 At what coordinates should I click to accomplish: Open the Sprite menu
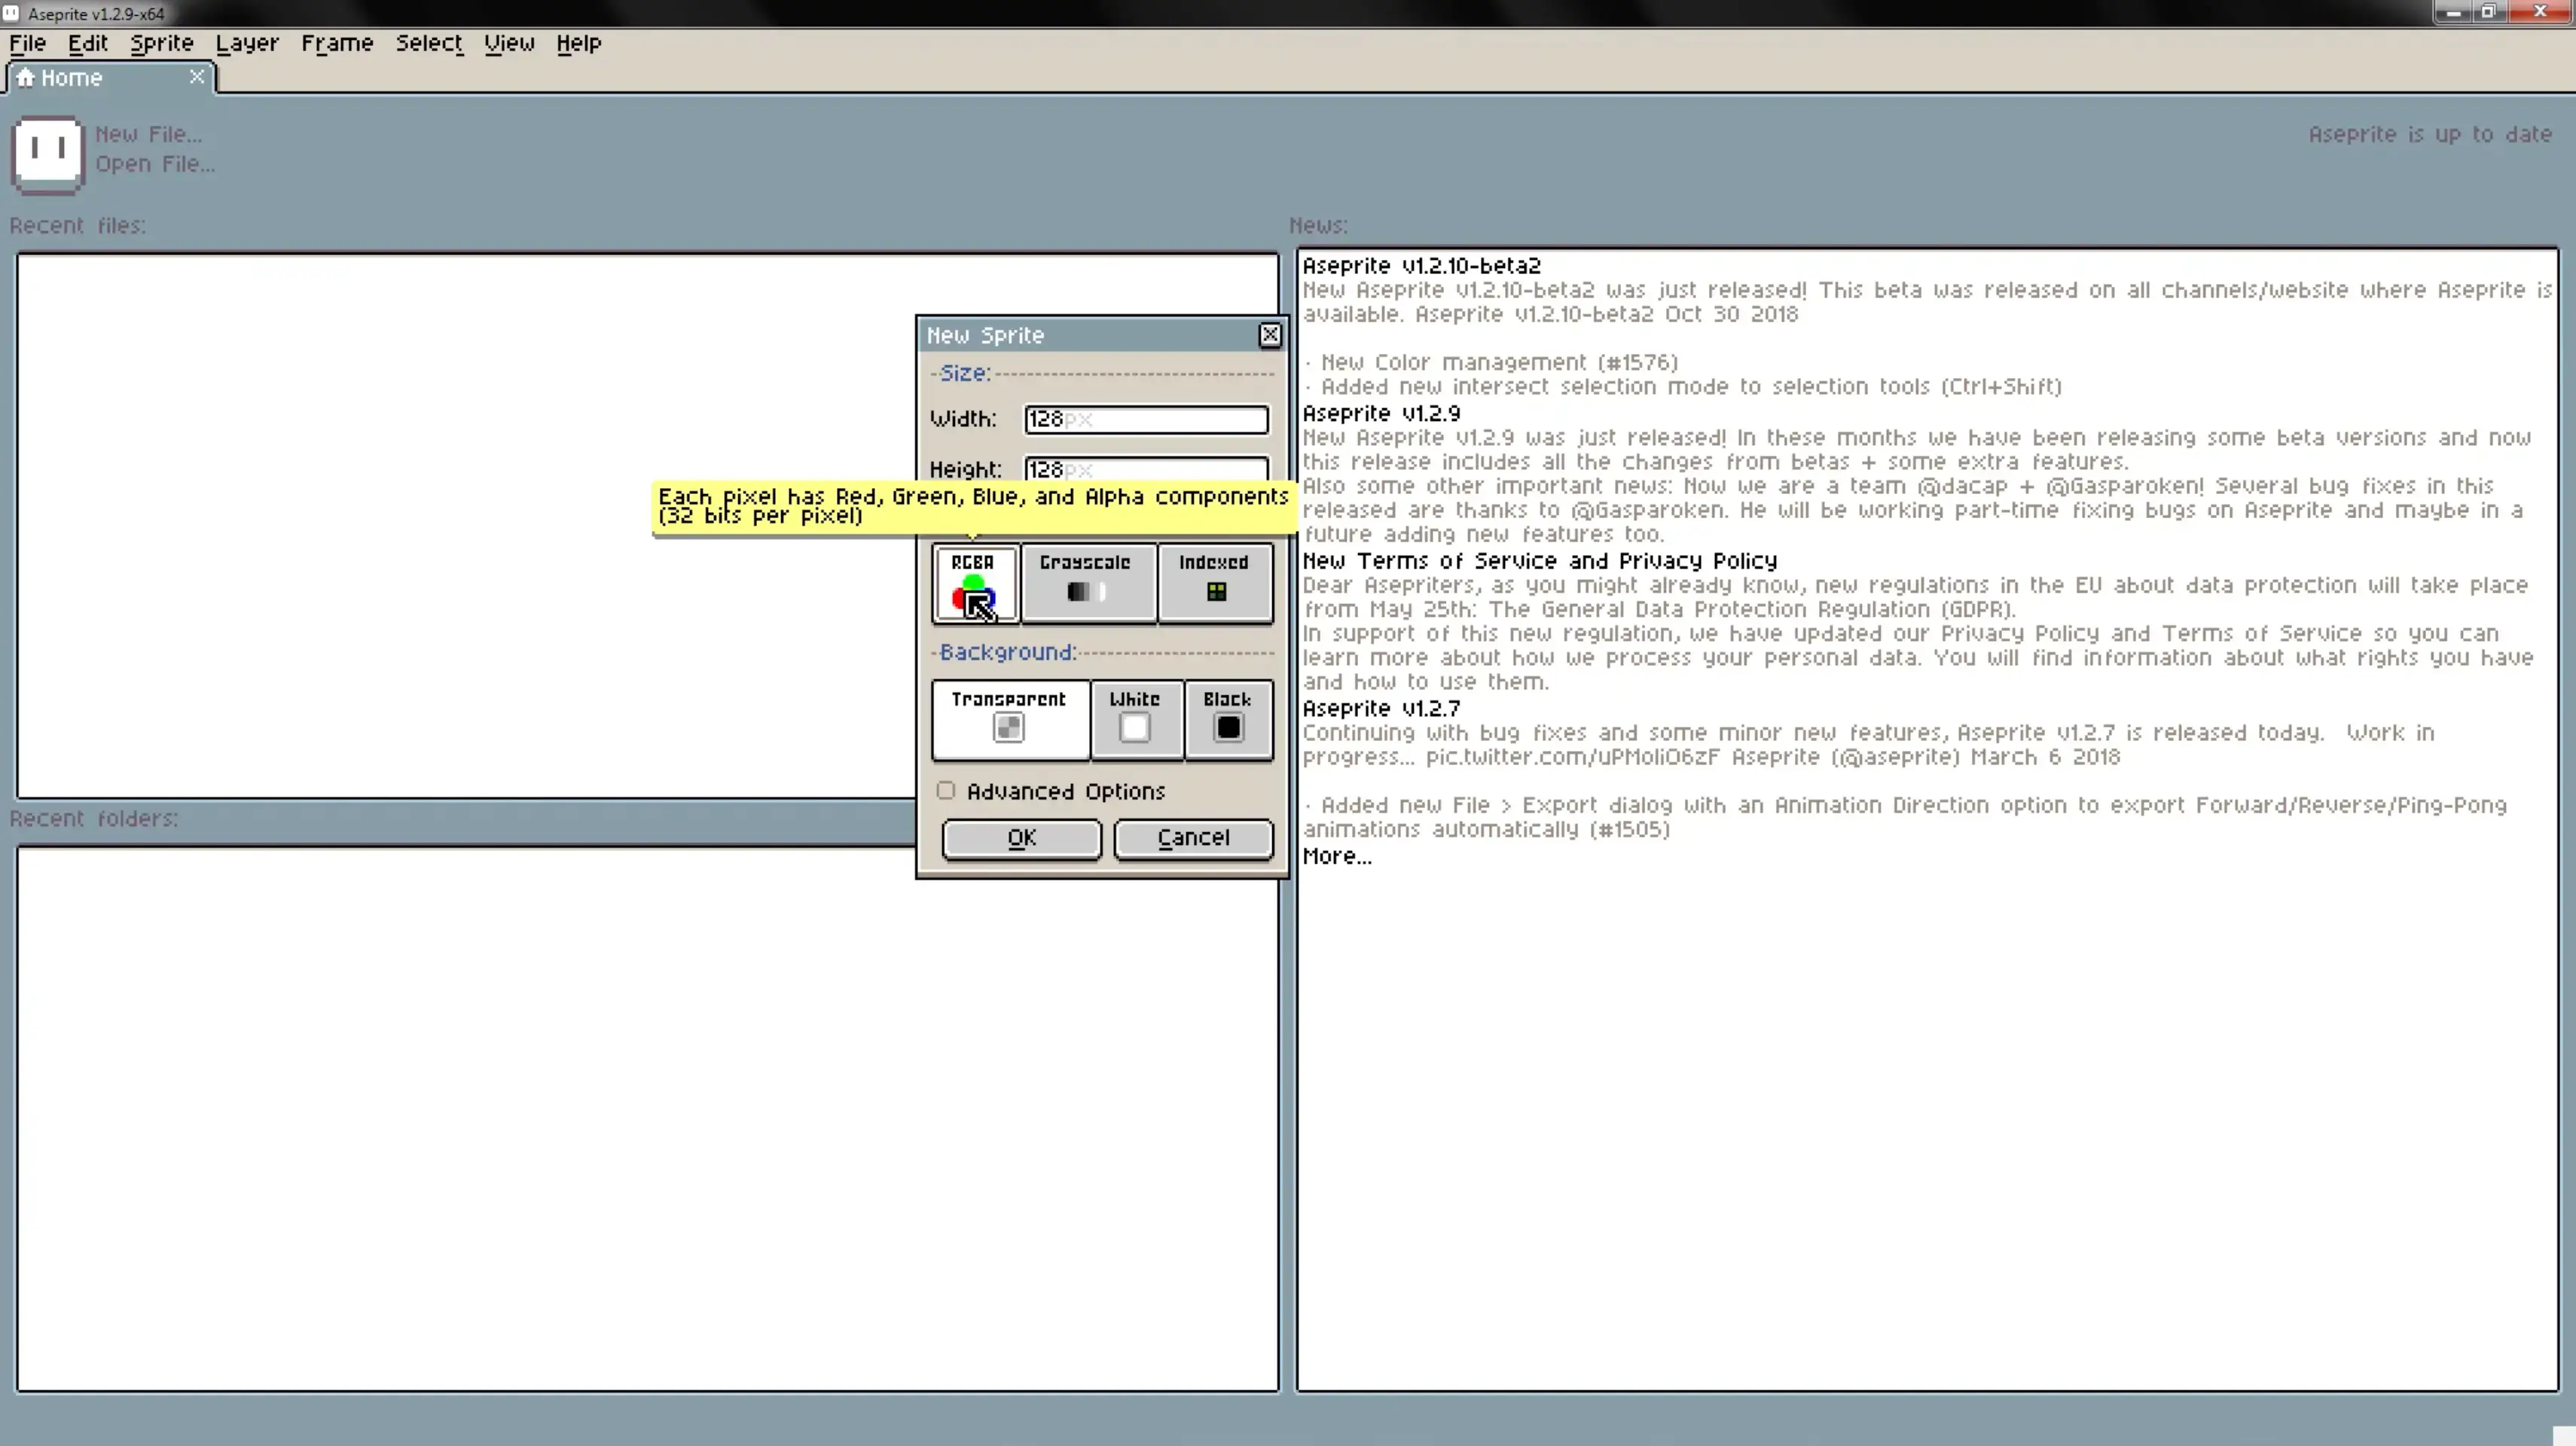click(x=161, y=43)
